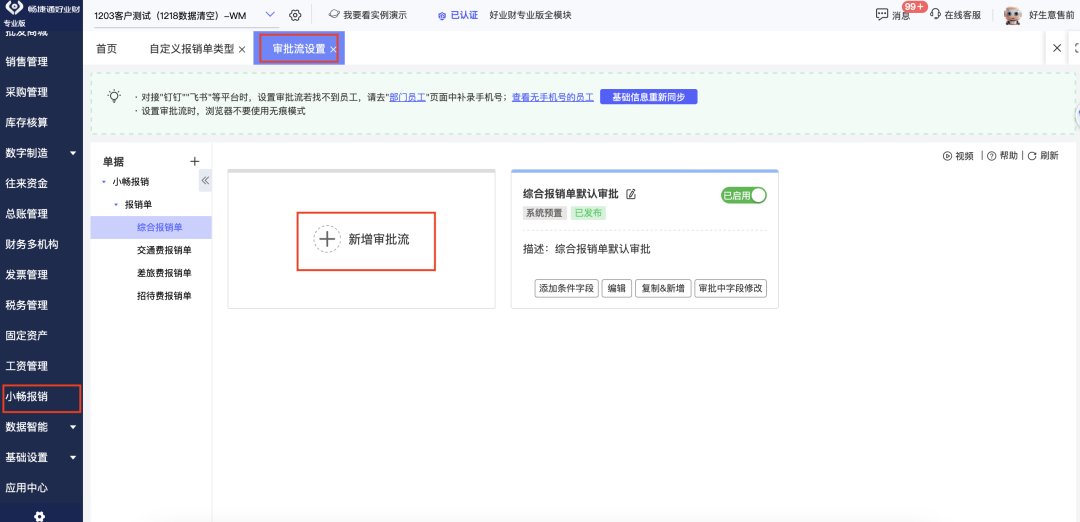
Task: Click the plus icon beside 单据
Action: (195, 161)
